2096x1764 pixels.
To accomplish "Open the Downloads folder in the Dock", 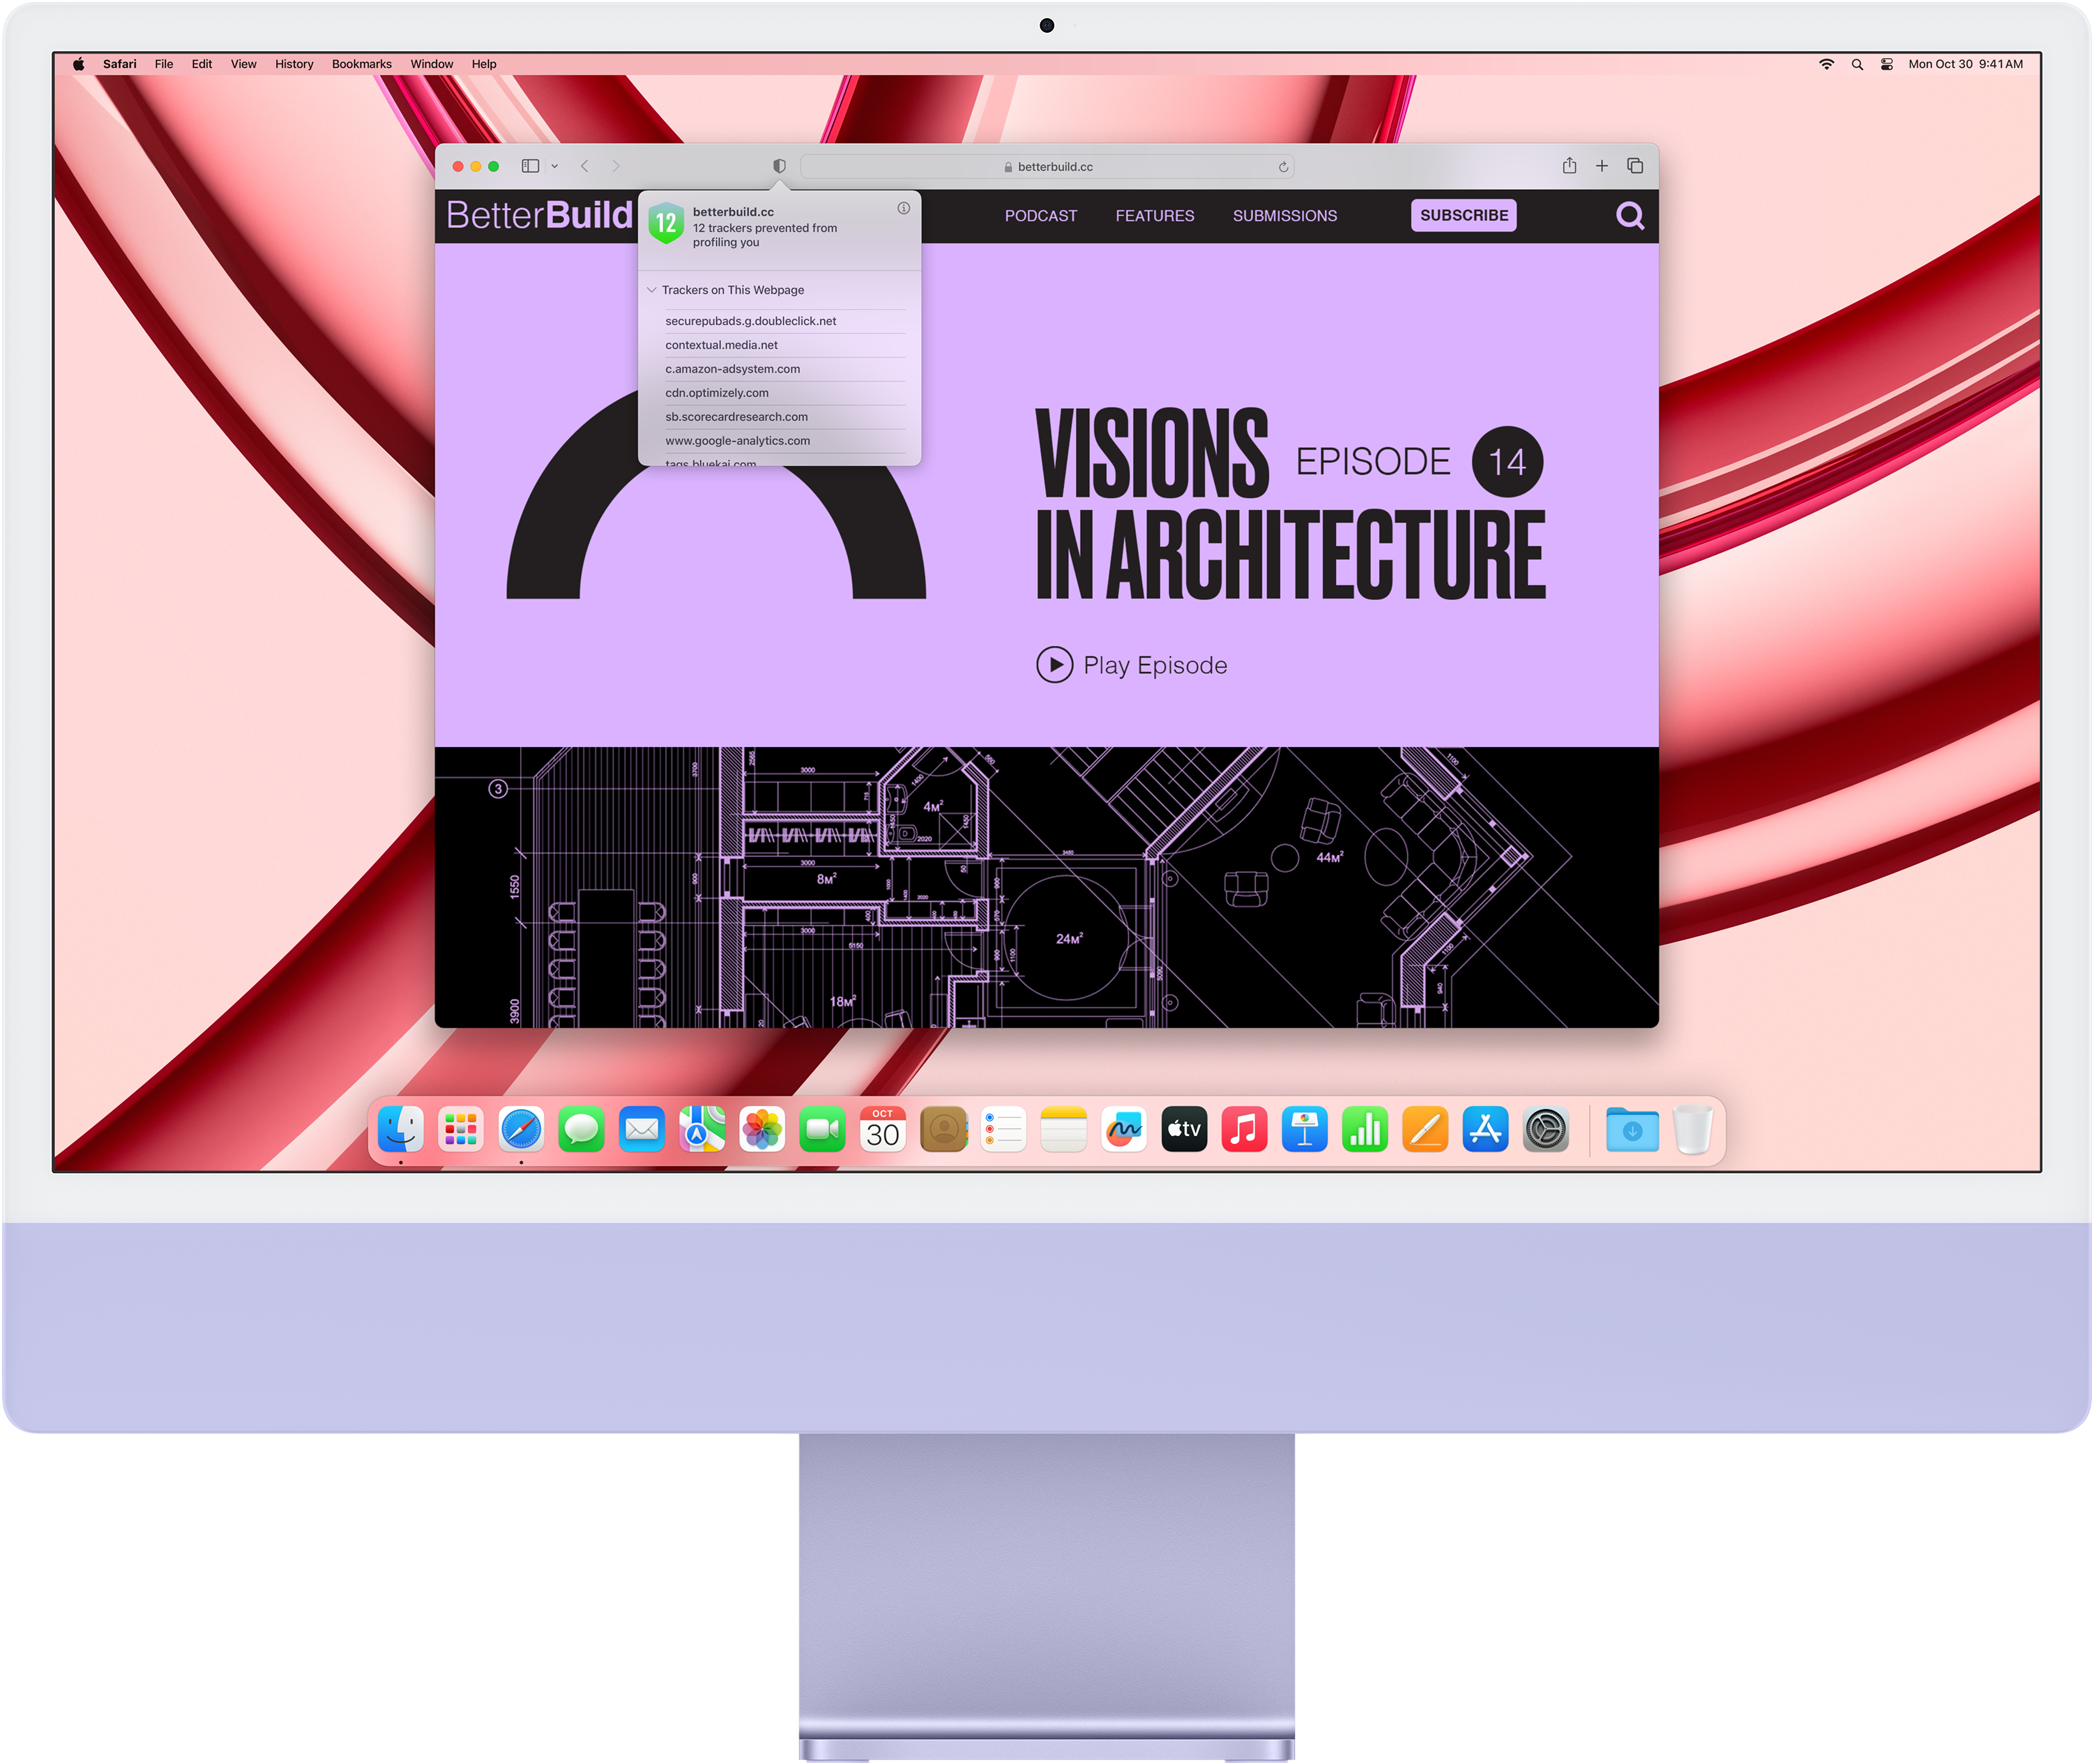I will click(x=1632, y=1130).
